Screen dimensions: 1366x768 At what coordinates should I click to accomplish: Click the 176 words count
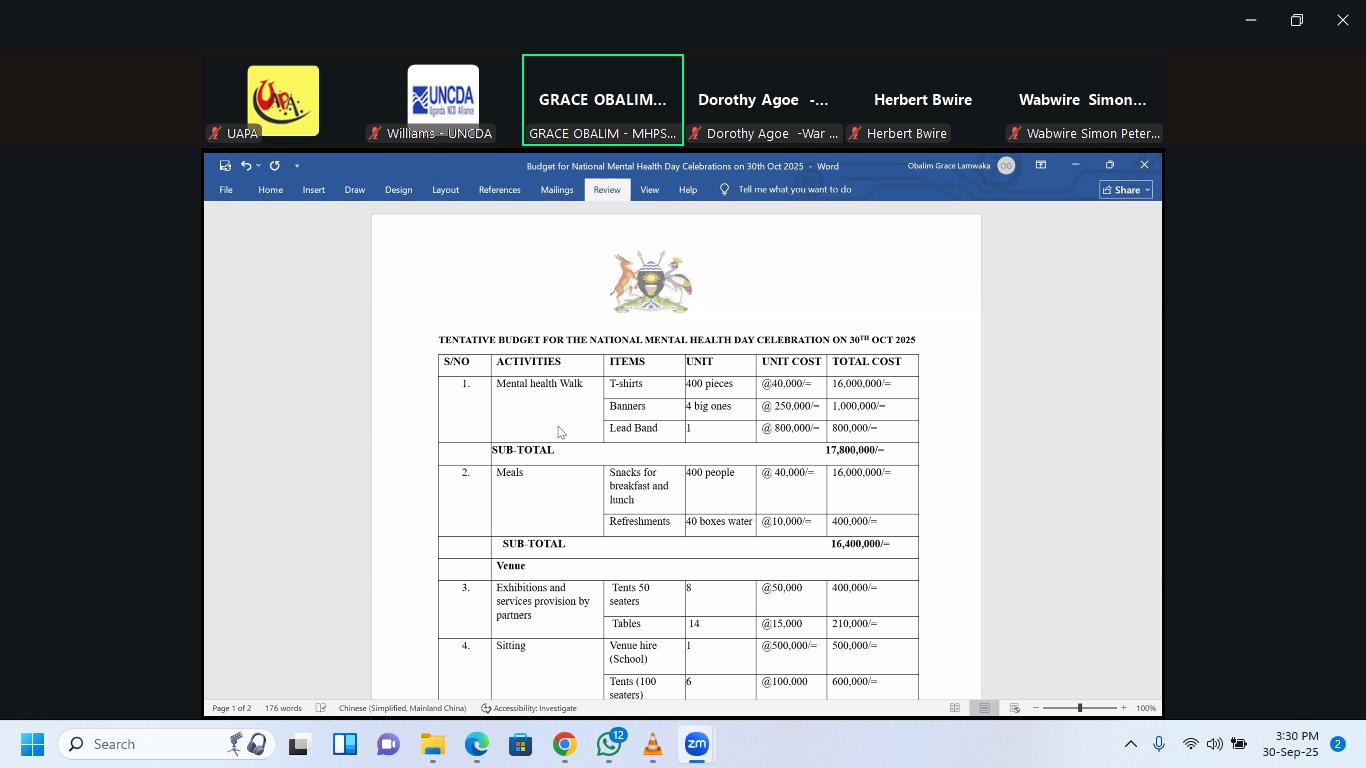tap(283, 708)
